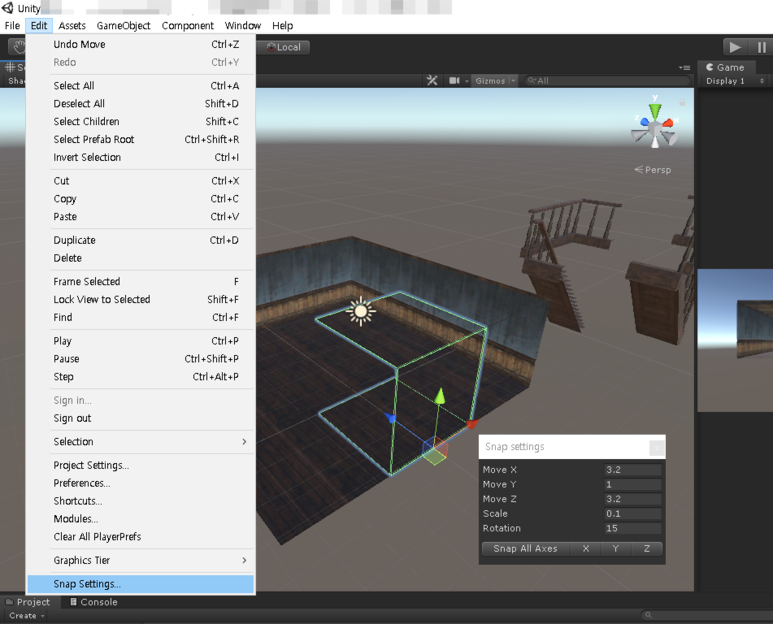773x624 pixels.
Task: Click the Play button in the toolbar
Action: 735,47
